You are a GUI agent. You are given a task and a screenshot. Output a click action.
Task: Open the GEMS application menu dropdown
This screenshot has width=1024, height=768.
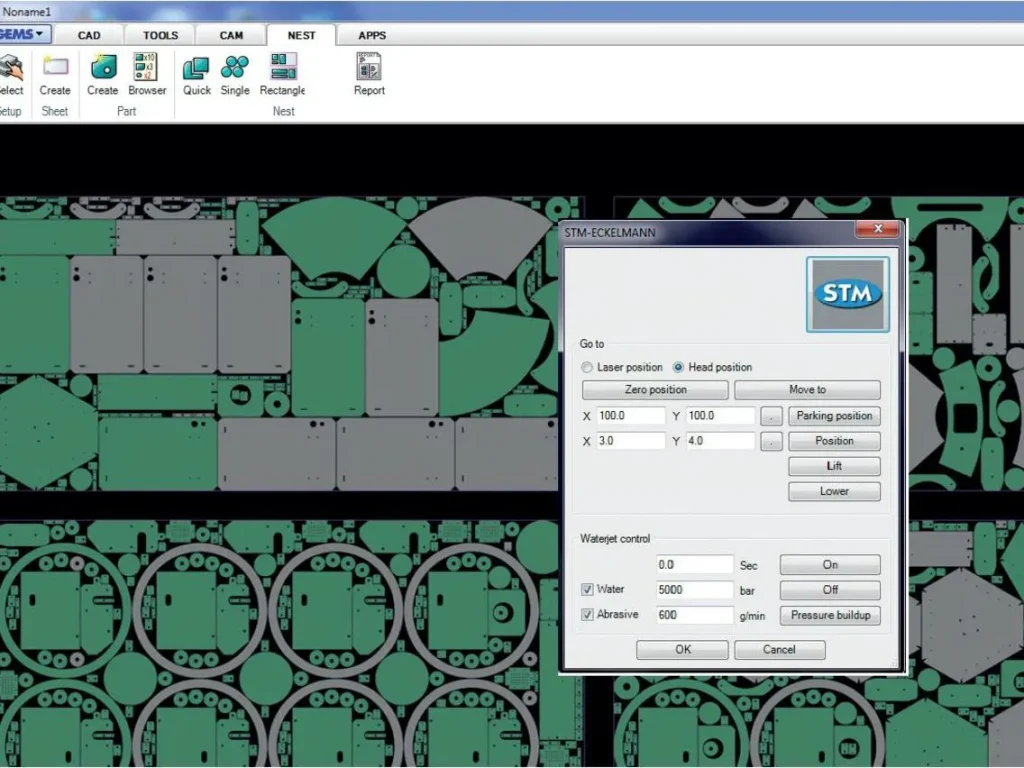click(x=20, y=33)
